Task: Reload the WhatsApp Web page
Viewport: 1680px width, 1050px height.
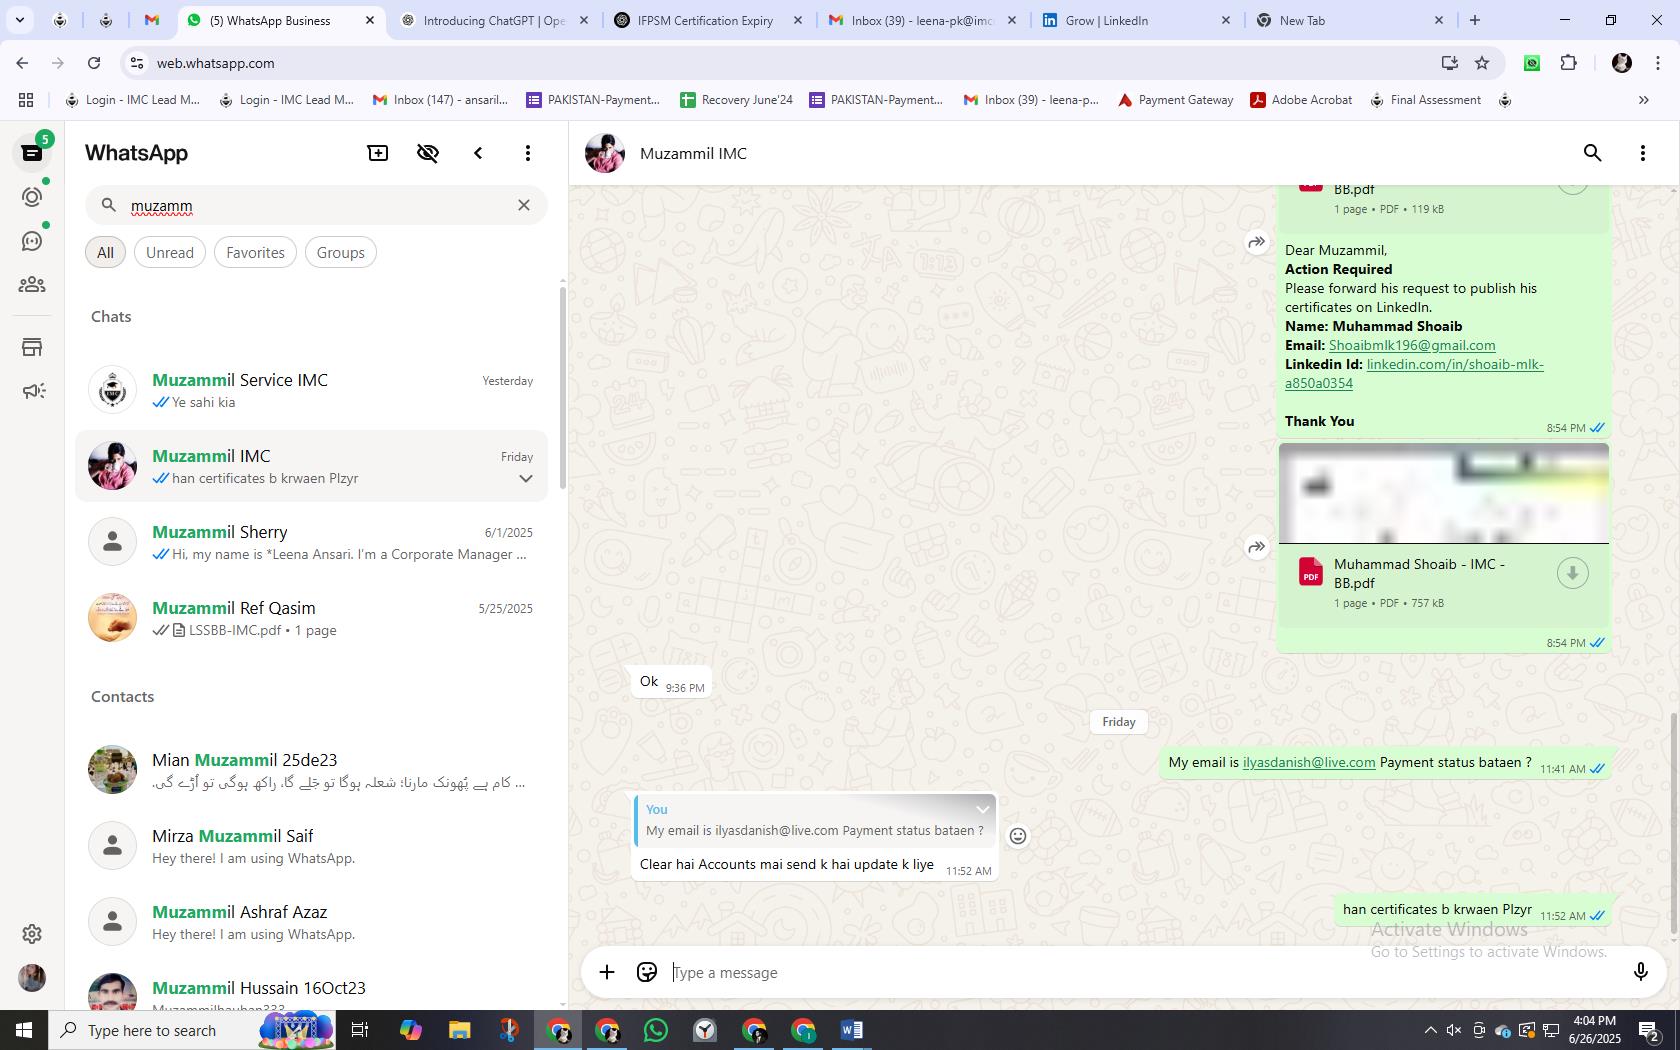Action: click(x=93, y=63)
